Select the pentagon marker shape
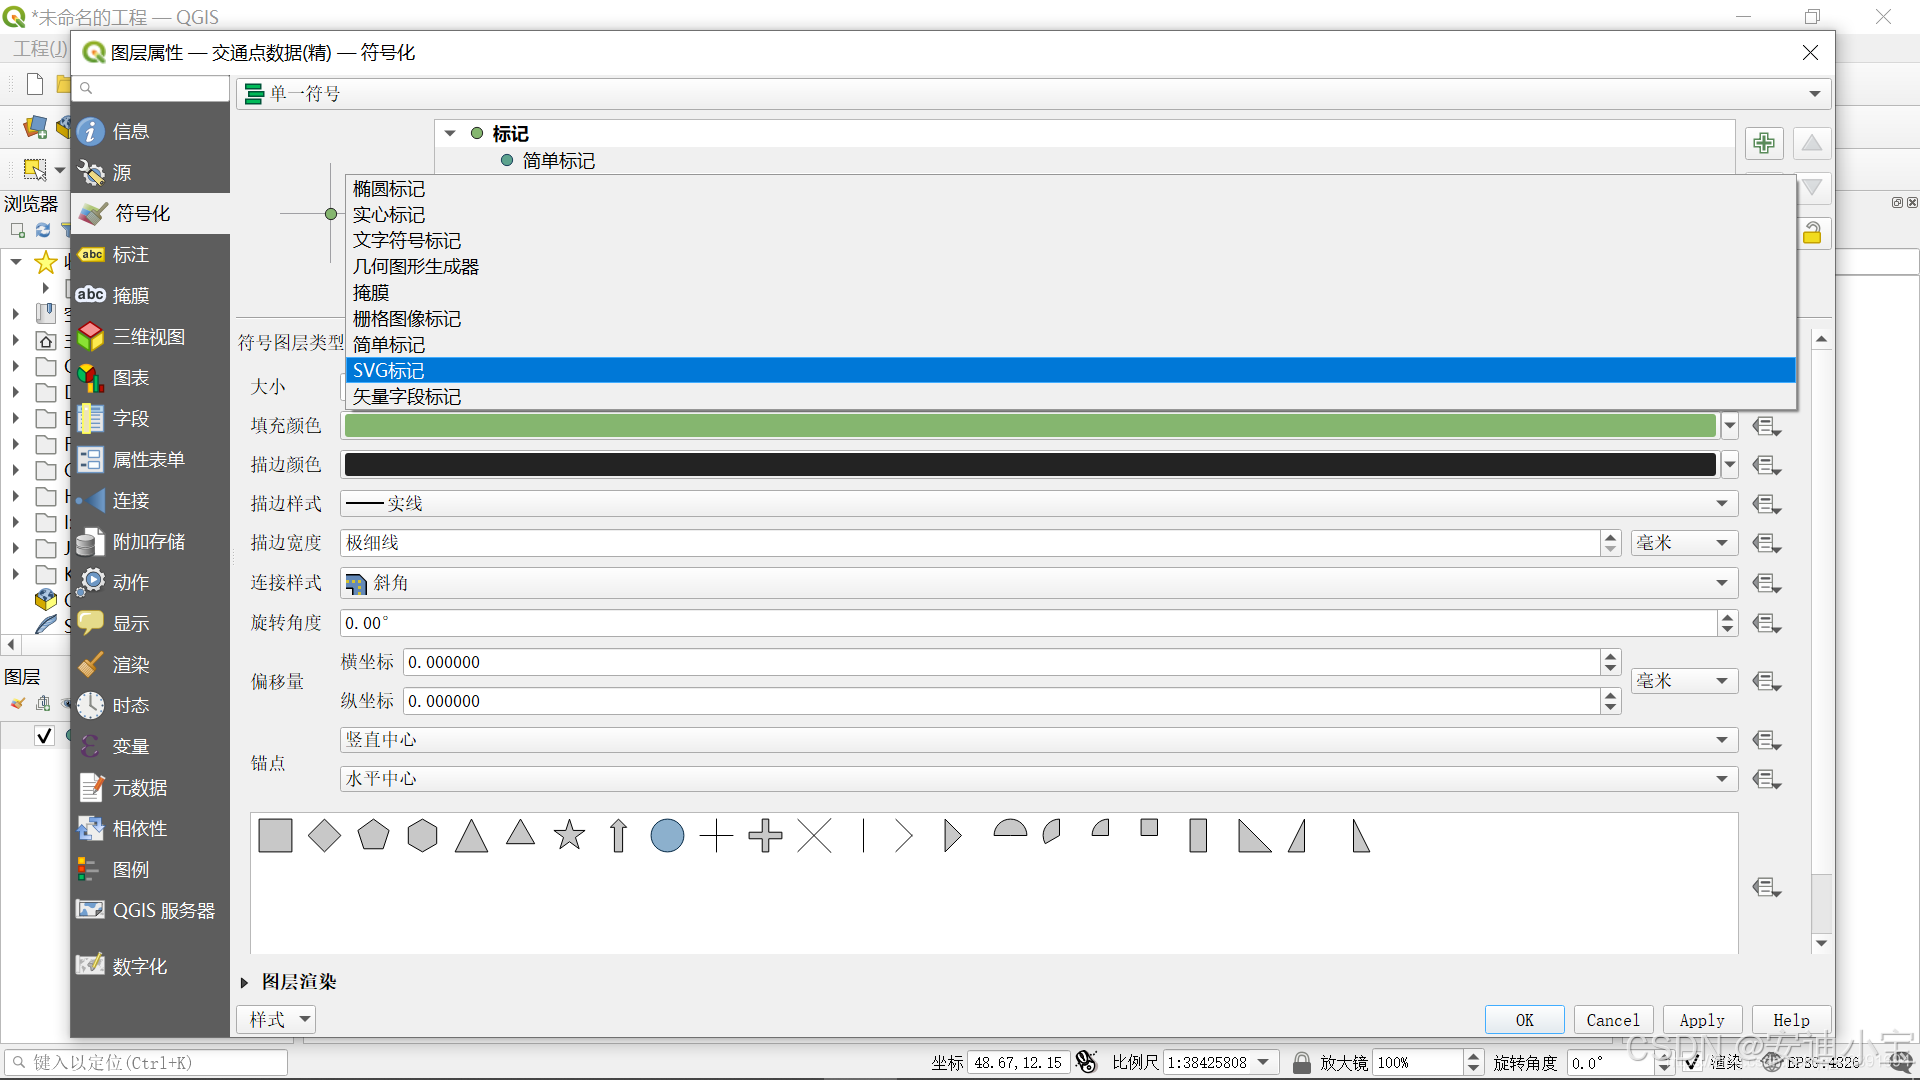 point(373,835)
